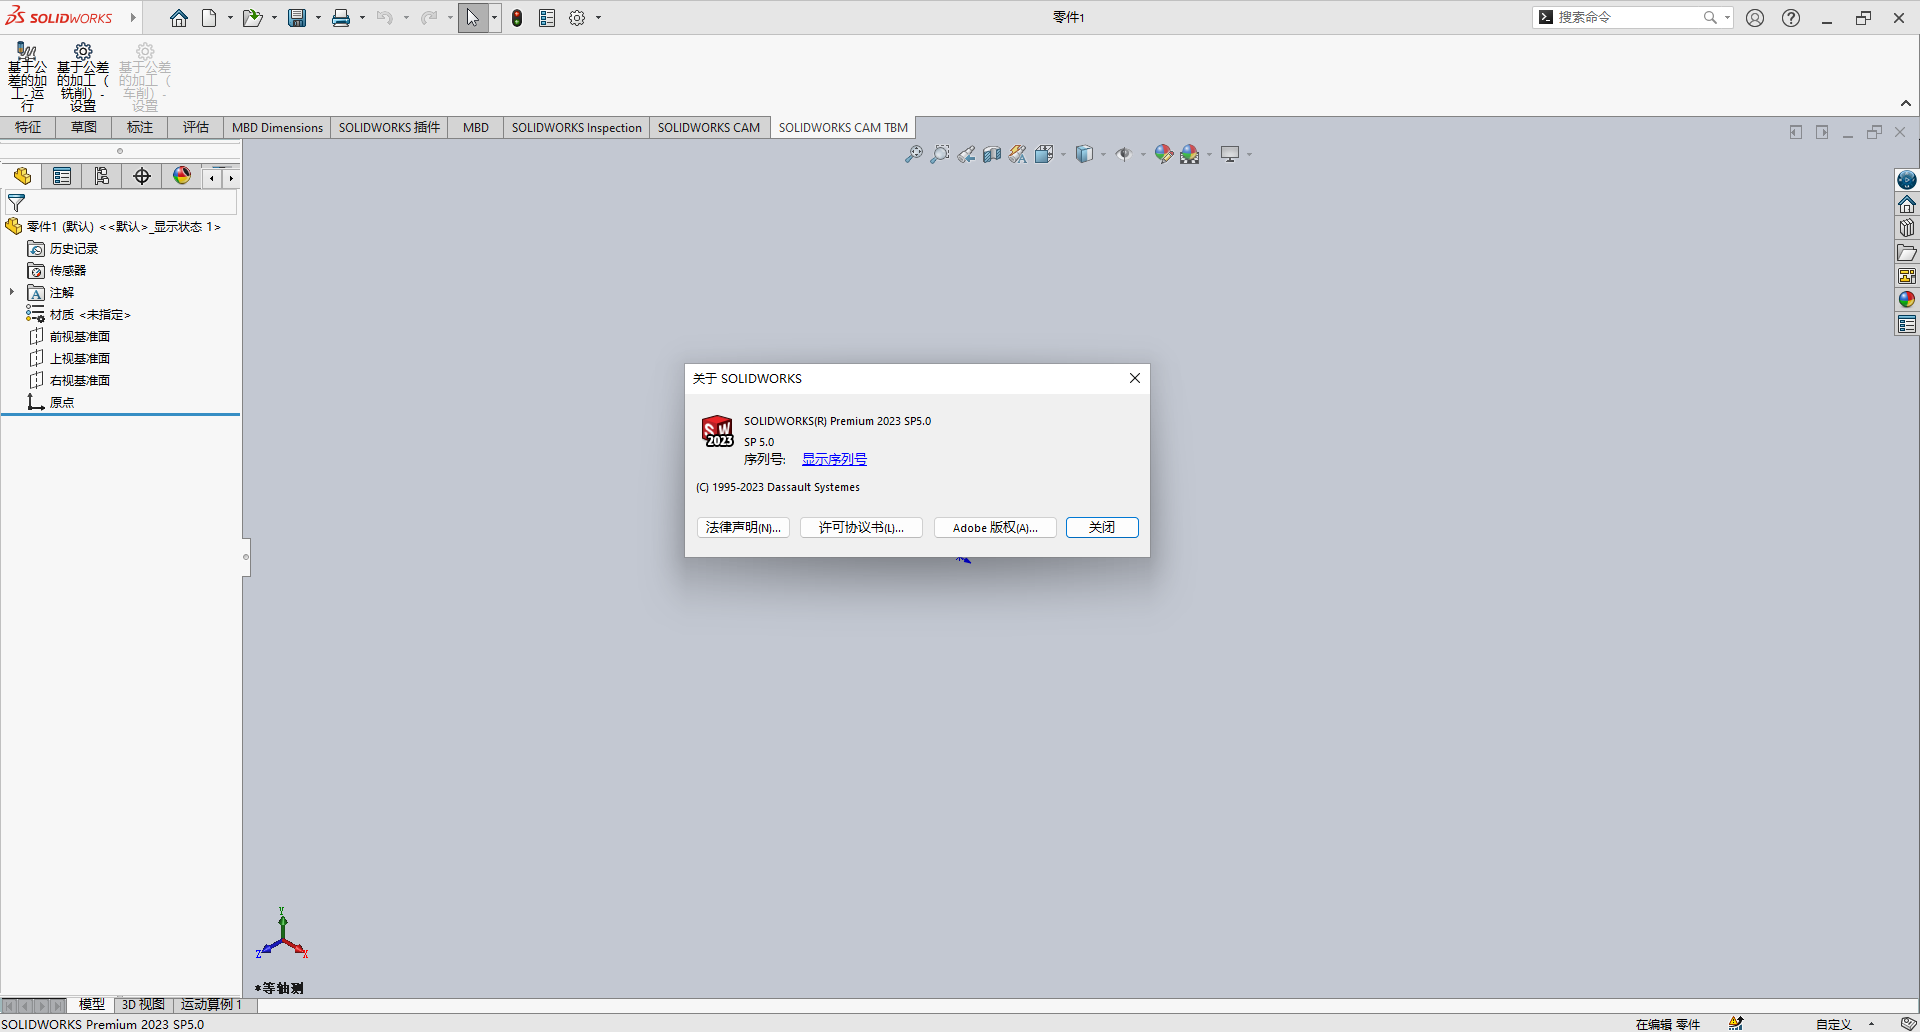Open Design Library icon in task pane
The height and width of the screenshot is (1032, 1920).
[x=1907, y=228]
